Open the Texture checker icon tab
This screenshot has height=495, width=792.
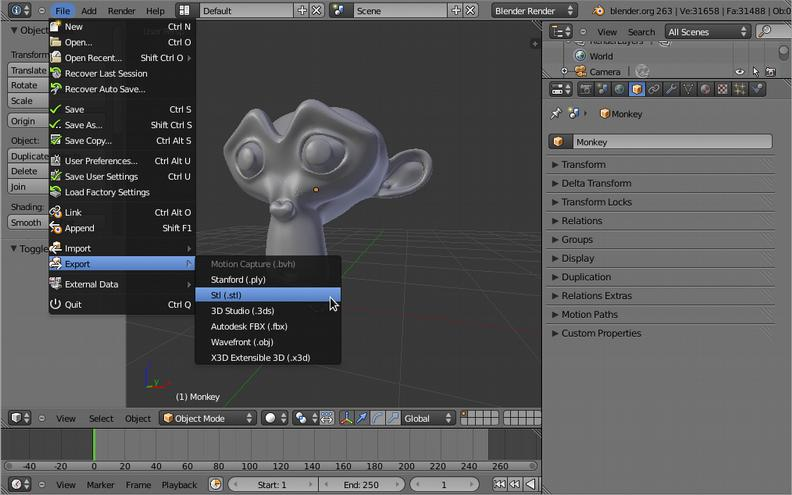point(722,89)
